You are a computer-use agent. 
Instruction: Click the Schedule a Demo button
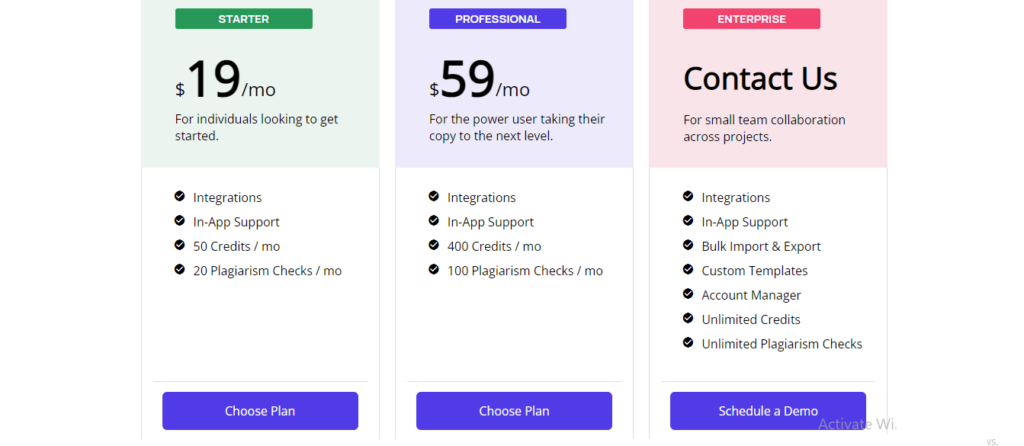pyautogui.click(x=768, y=411)
